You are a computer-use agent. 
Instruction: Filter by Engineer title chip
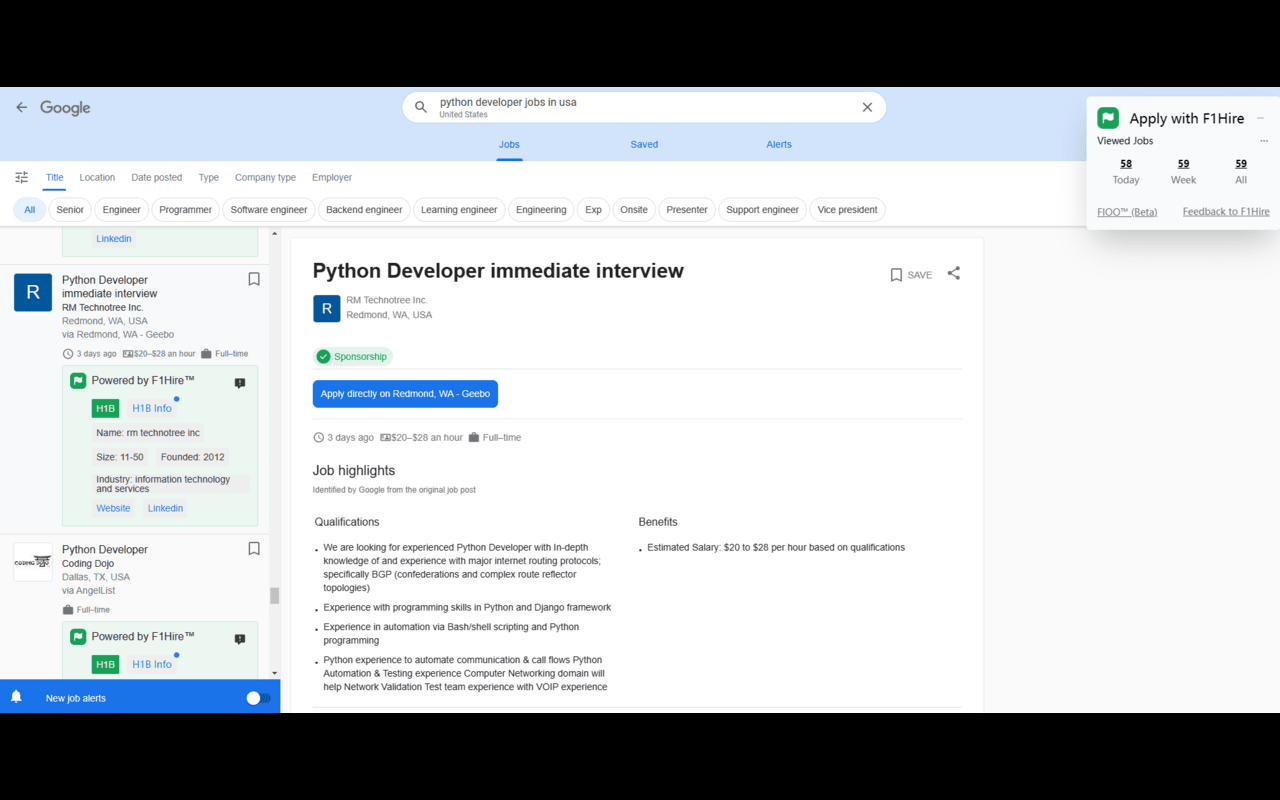[121, 210]
